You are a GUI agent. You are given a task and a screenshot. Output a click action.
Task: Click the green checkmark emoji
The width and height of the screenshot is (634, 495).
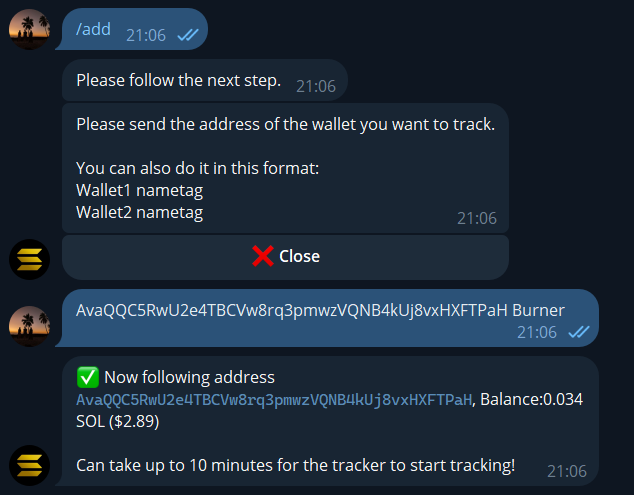coord(88,377)
